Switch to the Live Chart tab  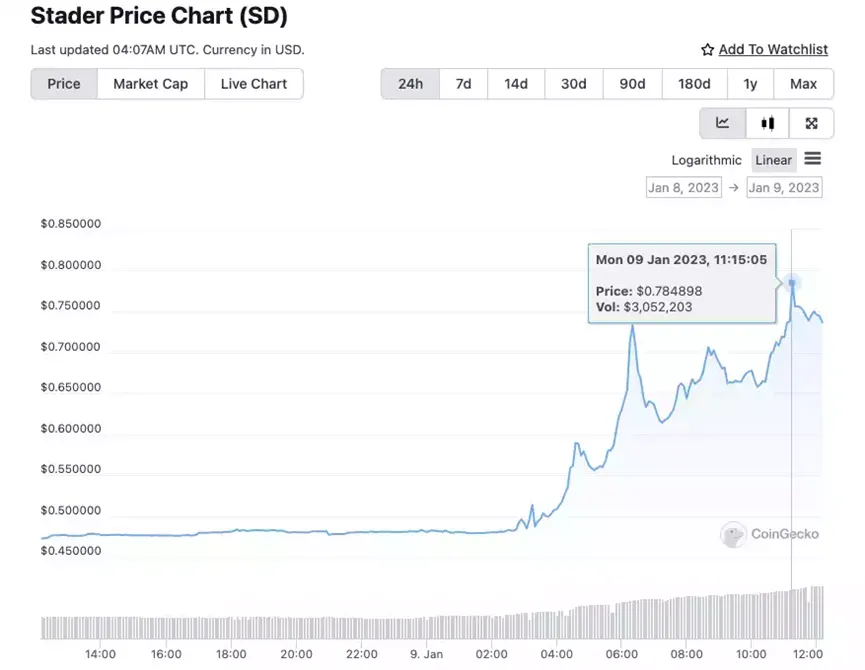tap(254, 84)
